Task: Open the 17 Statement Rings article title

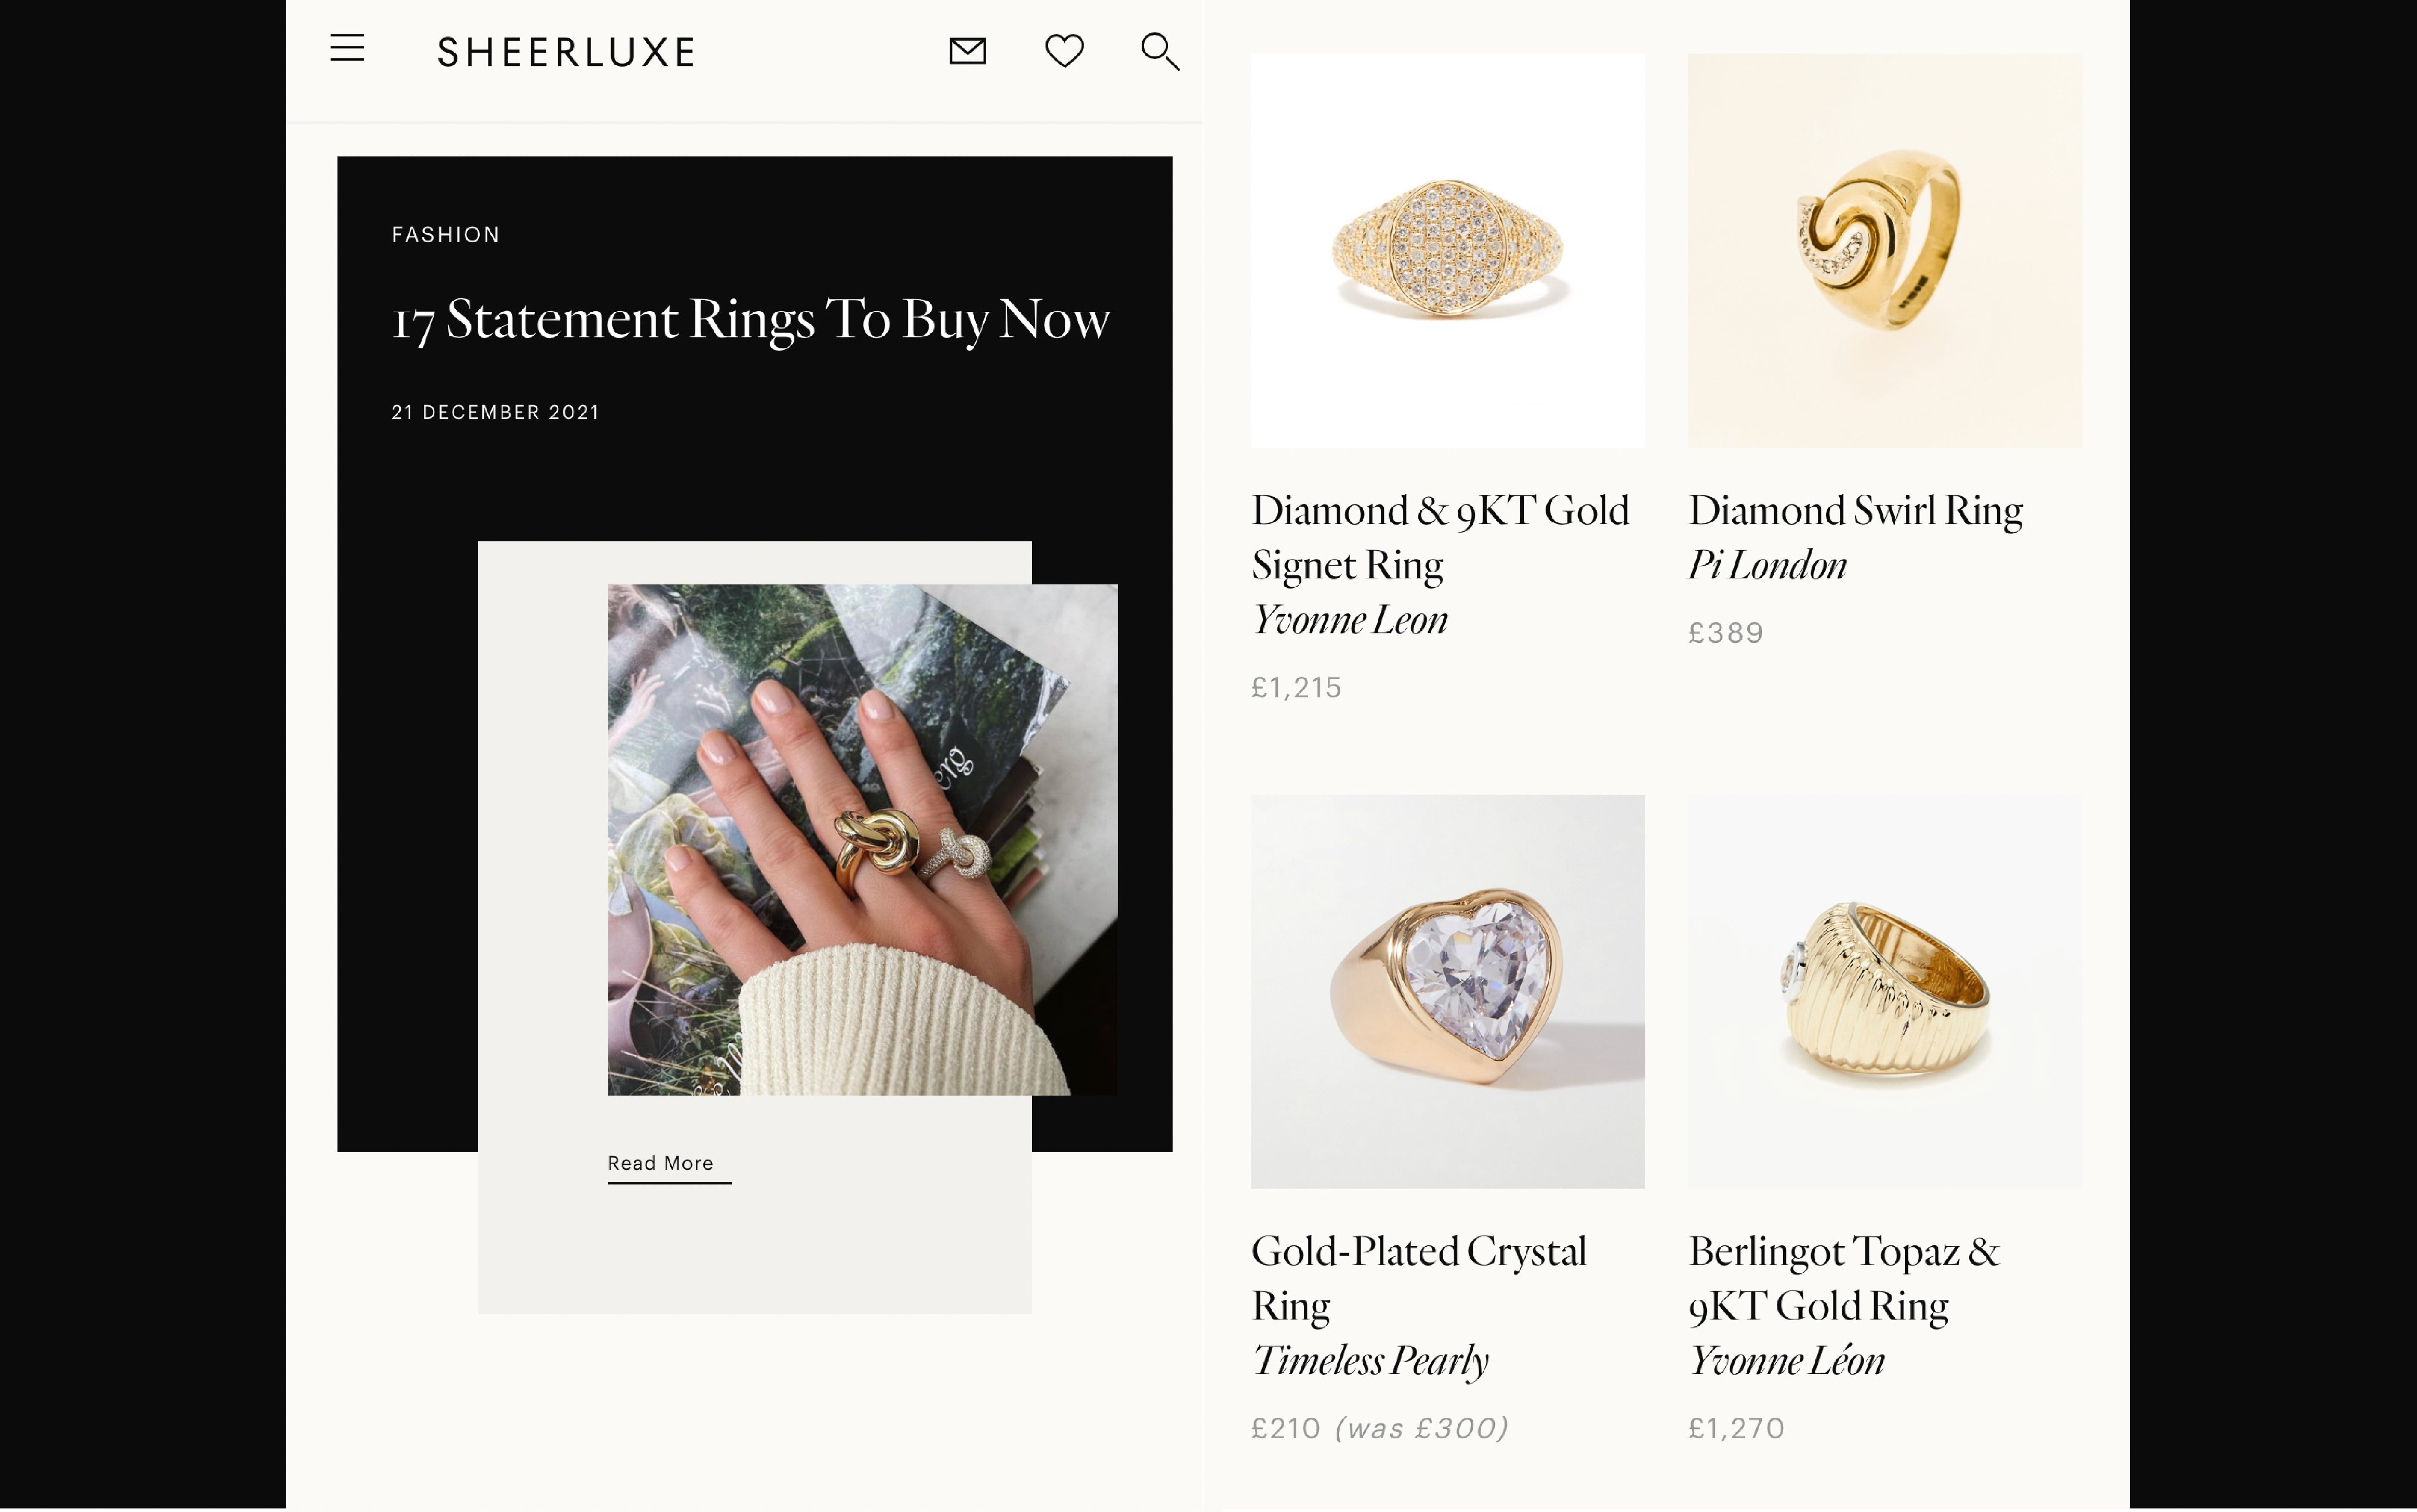Action: [750, 320]
